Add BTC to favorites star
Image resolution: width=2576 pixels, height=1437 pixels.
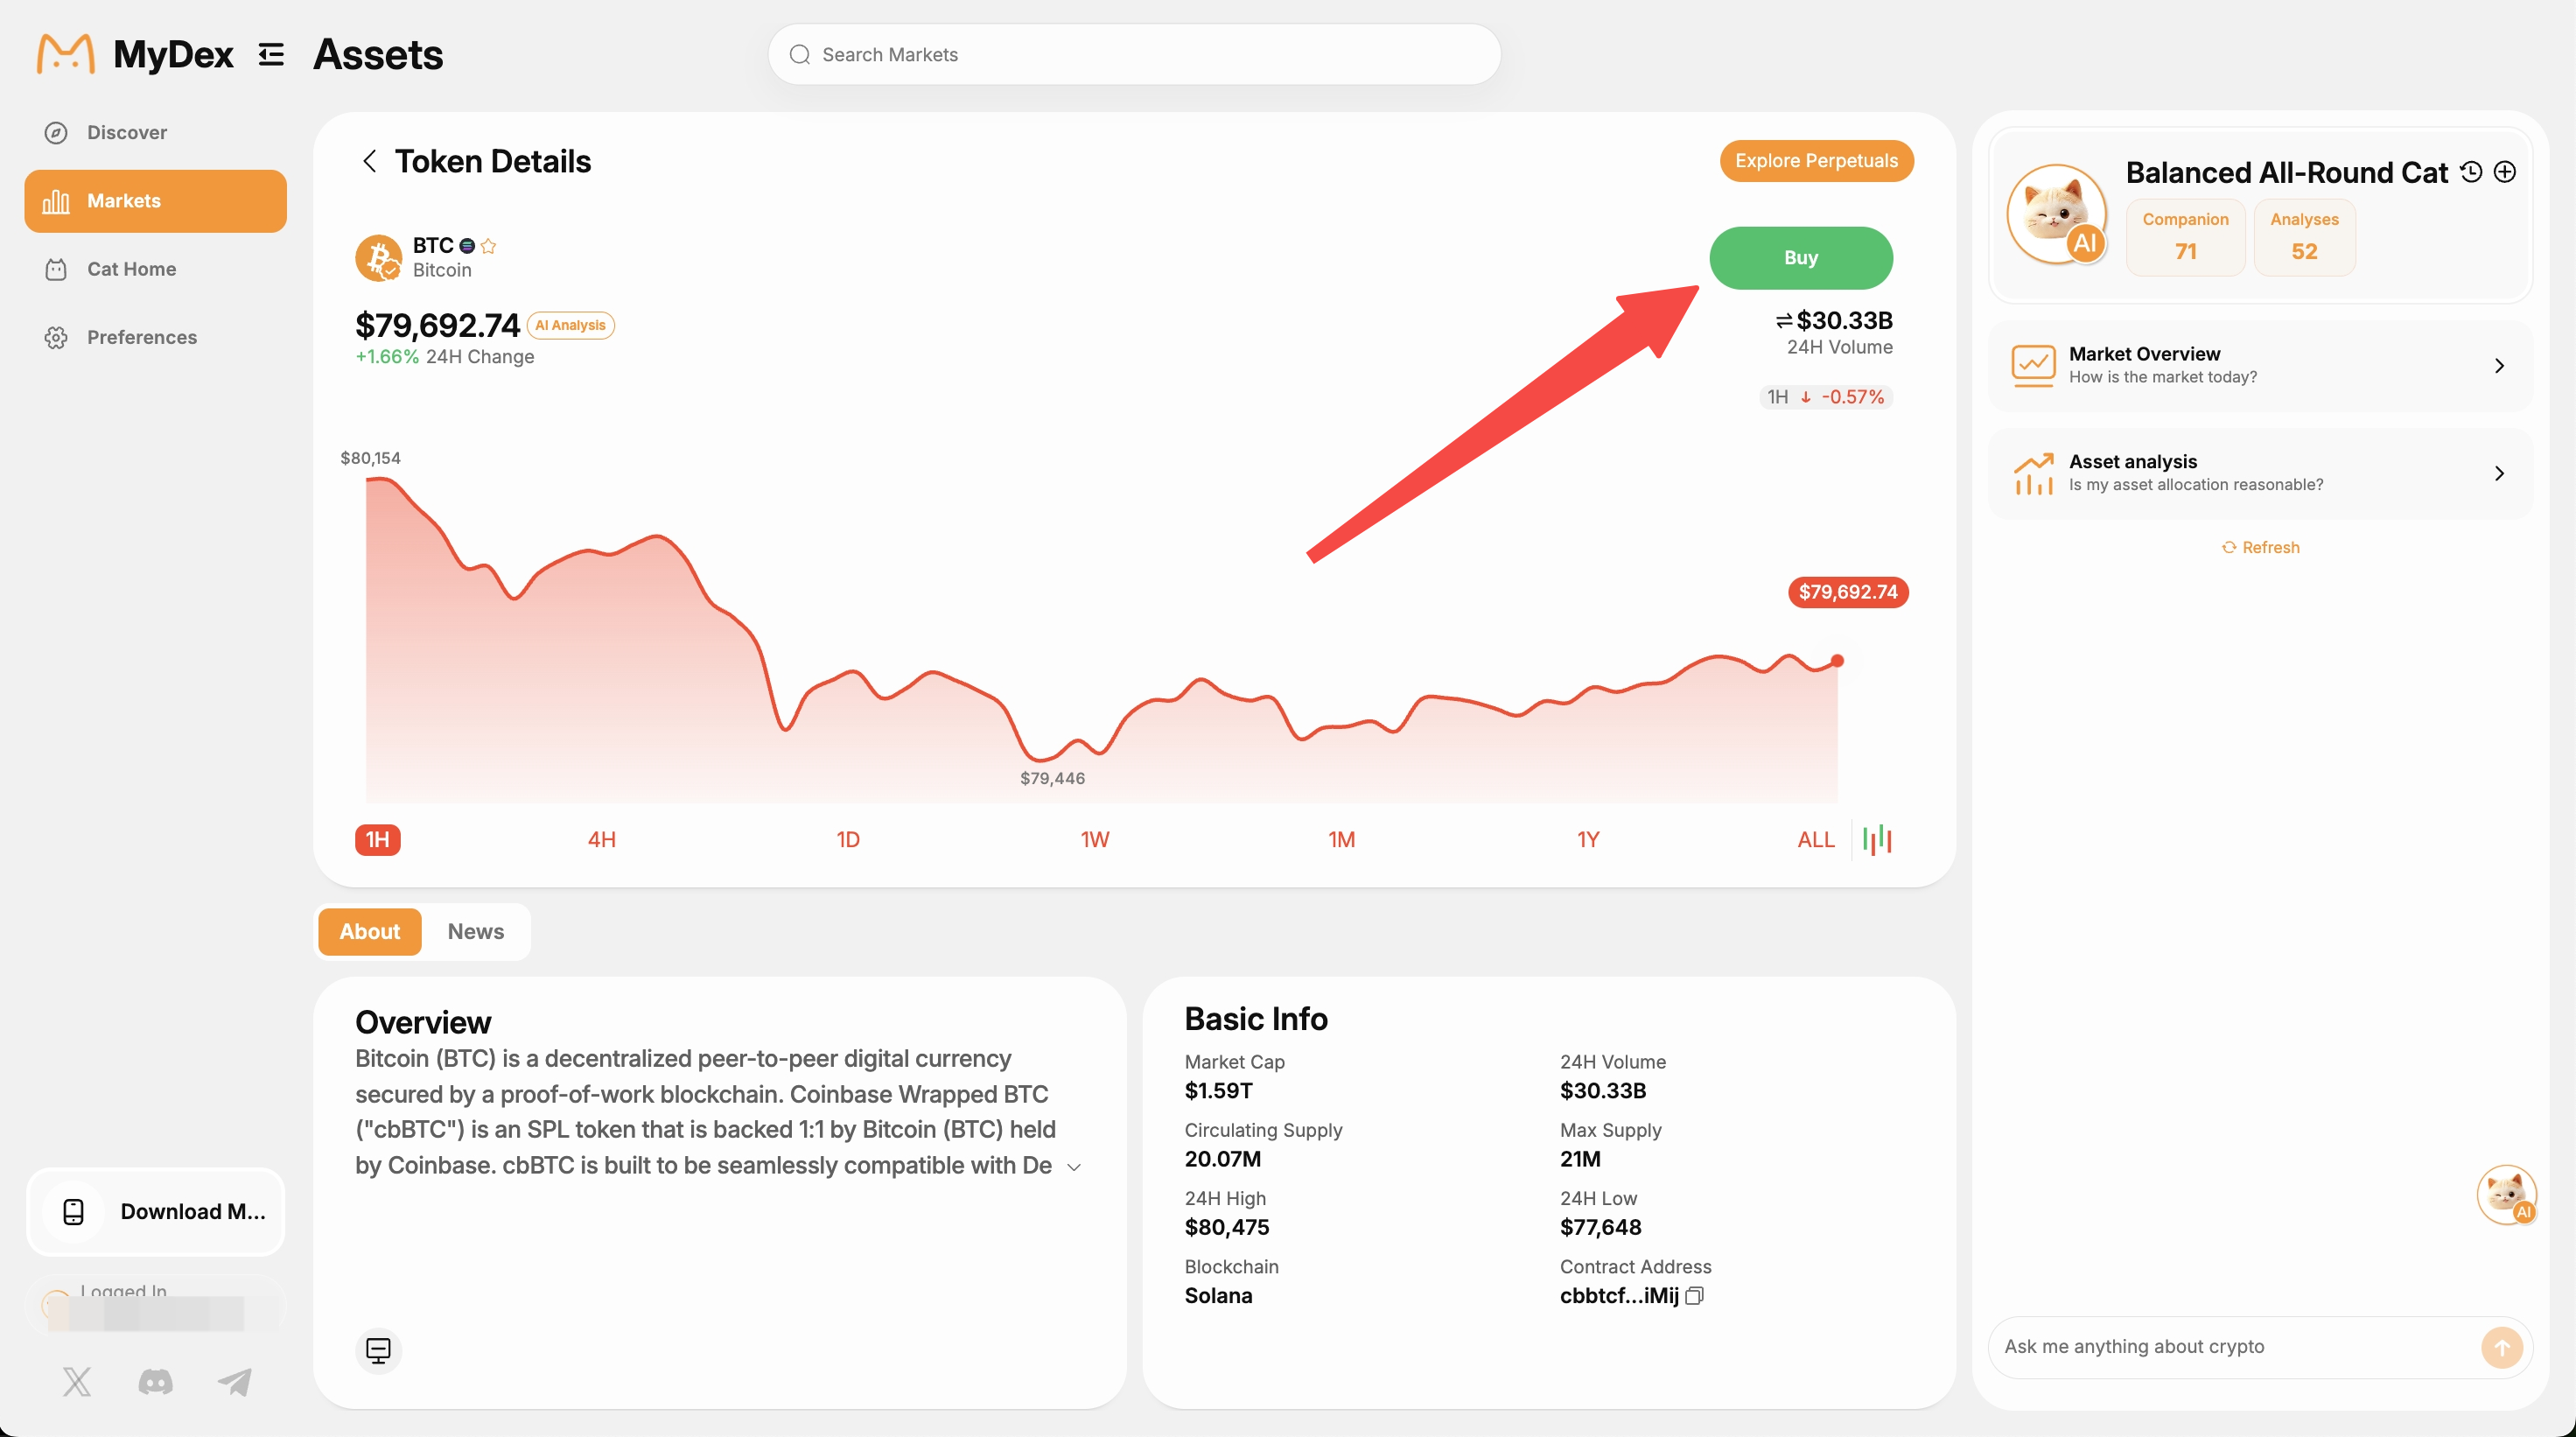point(488,246)
